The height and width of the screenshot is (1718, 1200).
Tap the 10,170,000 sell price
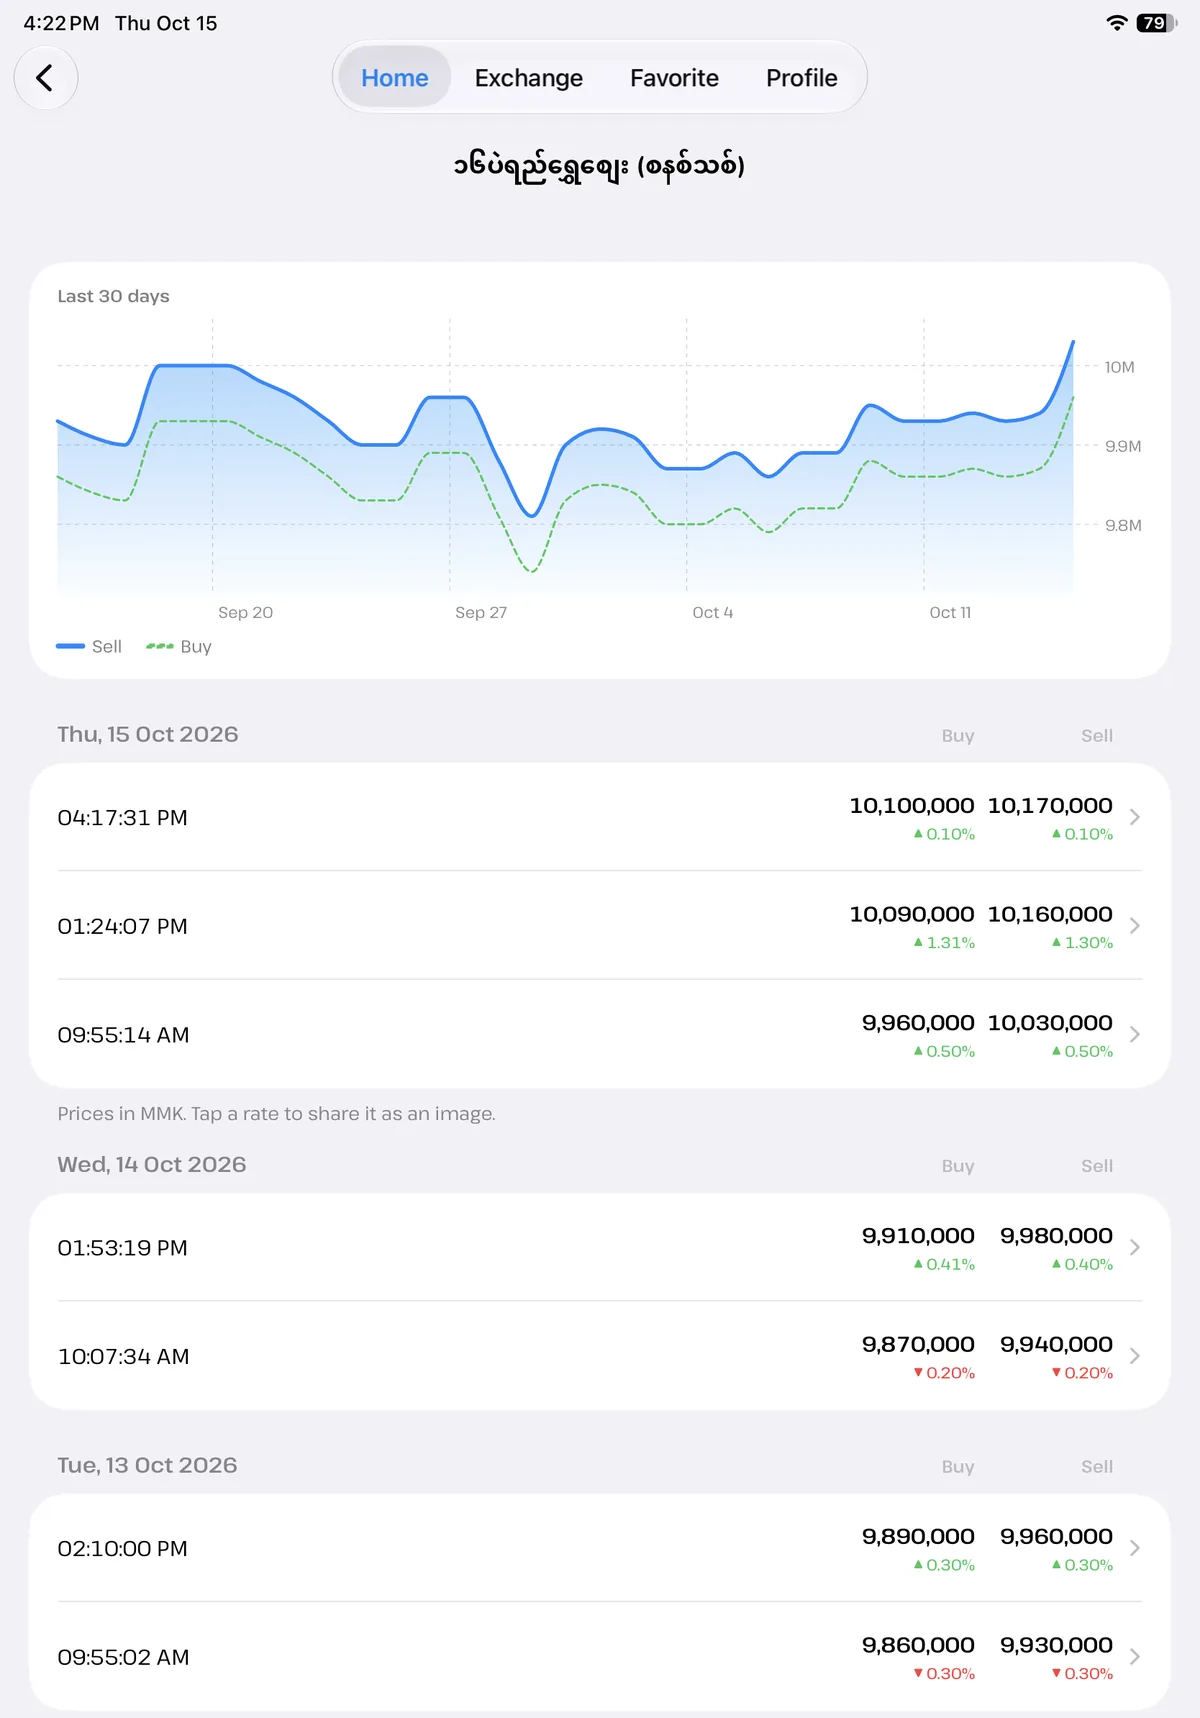(x=1050, y=806)
